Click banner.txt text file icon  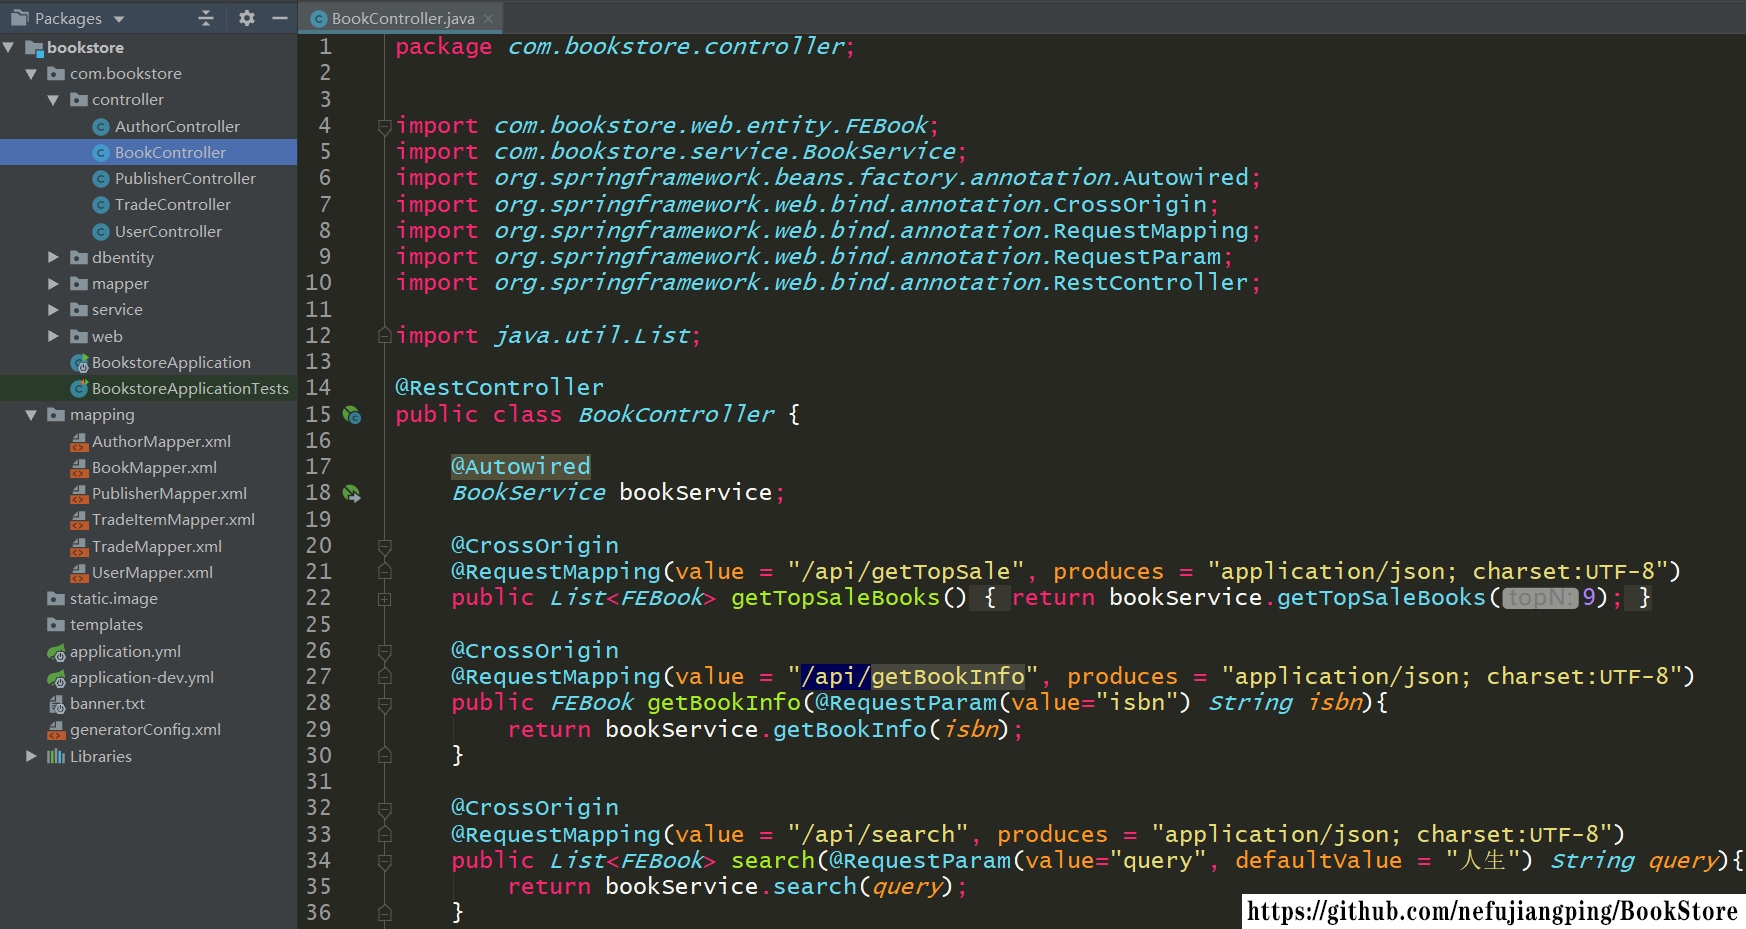click(x=57, y=704)
